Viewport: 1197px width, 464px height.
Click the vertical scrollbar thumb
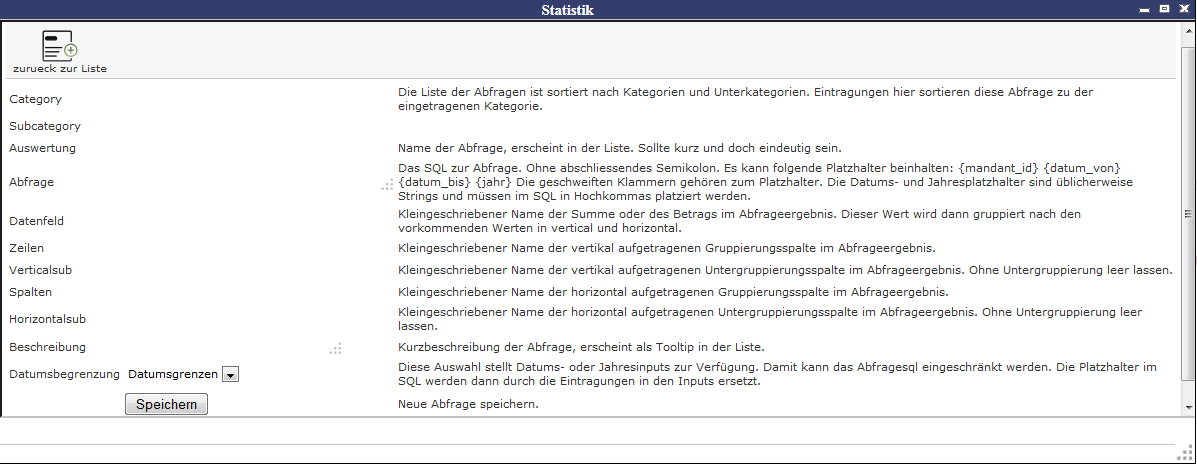pyautogui.click(x=1188, y=215)
